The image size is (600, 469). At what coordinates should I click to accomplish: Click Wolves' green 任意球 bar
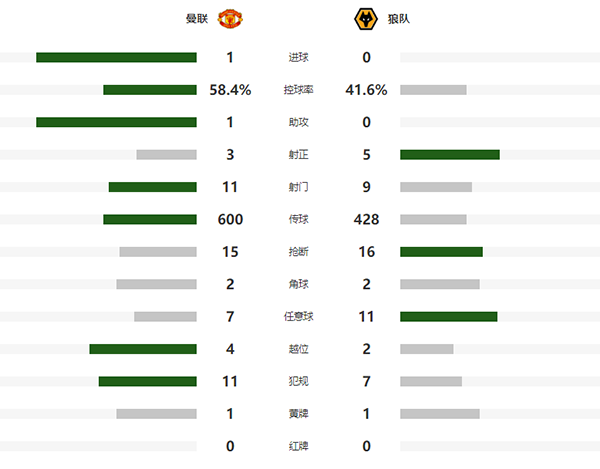(x=448, y=317)
